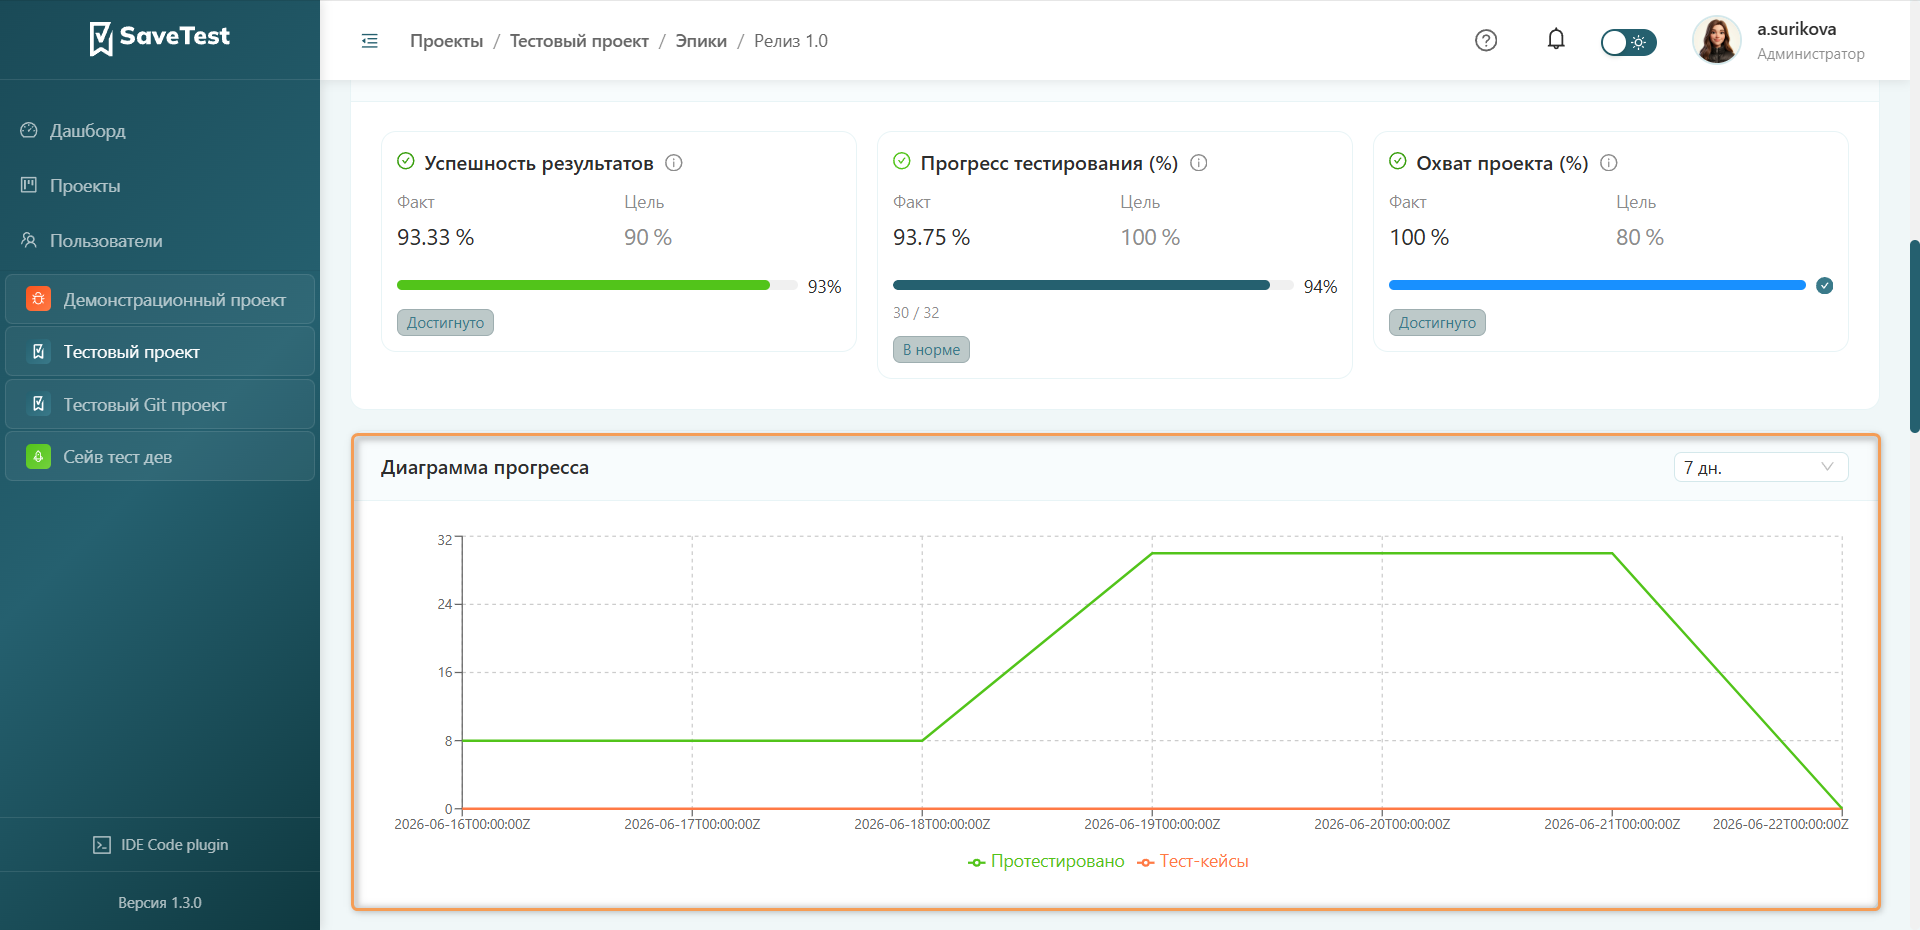This screenshot has height=930, width=1920.
Task: Click info icon beside Охват проекта (%)
Action: coord(1609,163)
